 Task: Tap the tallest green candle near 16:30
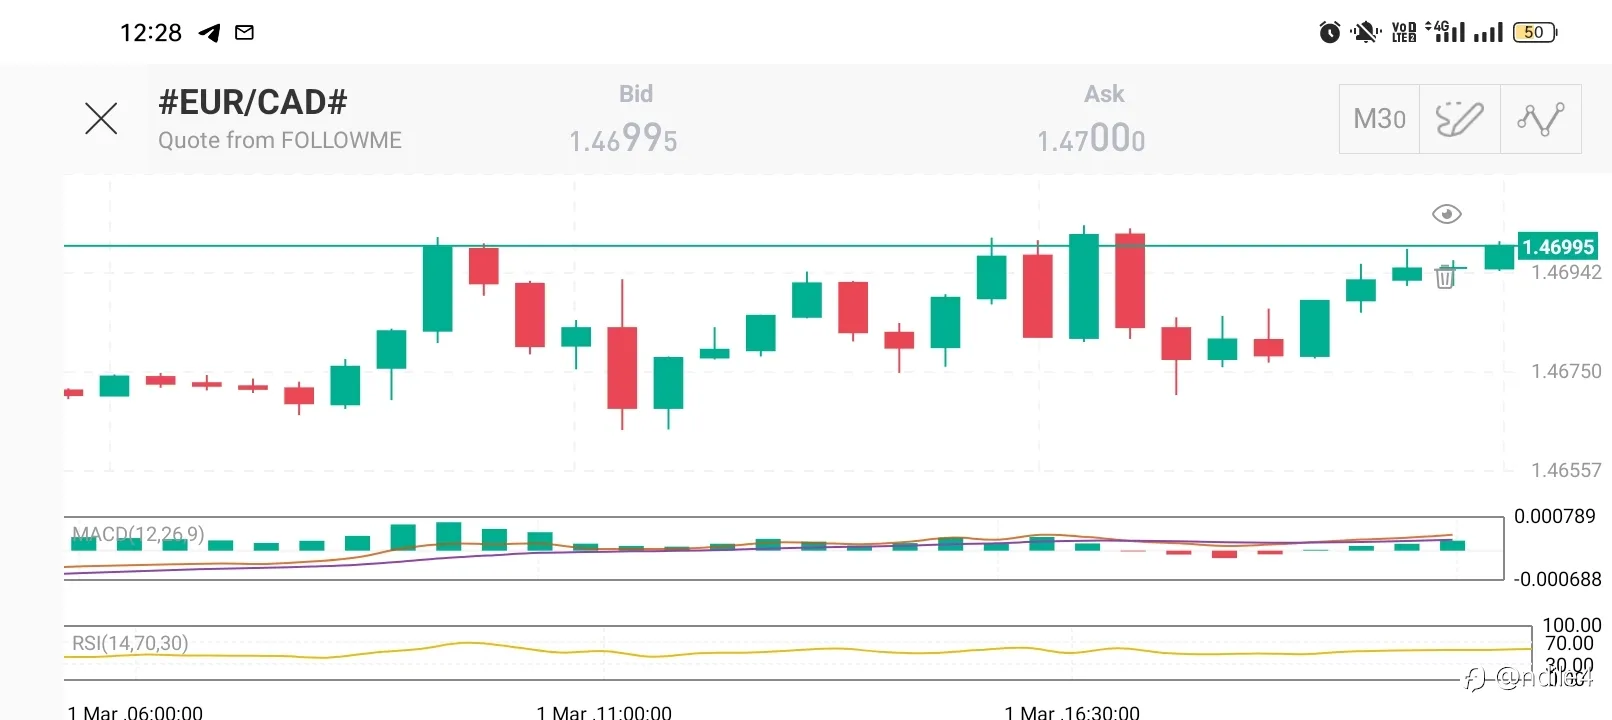(x=1084, y=285)
